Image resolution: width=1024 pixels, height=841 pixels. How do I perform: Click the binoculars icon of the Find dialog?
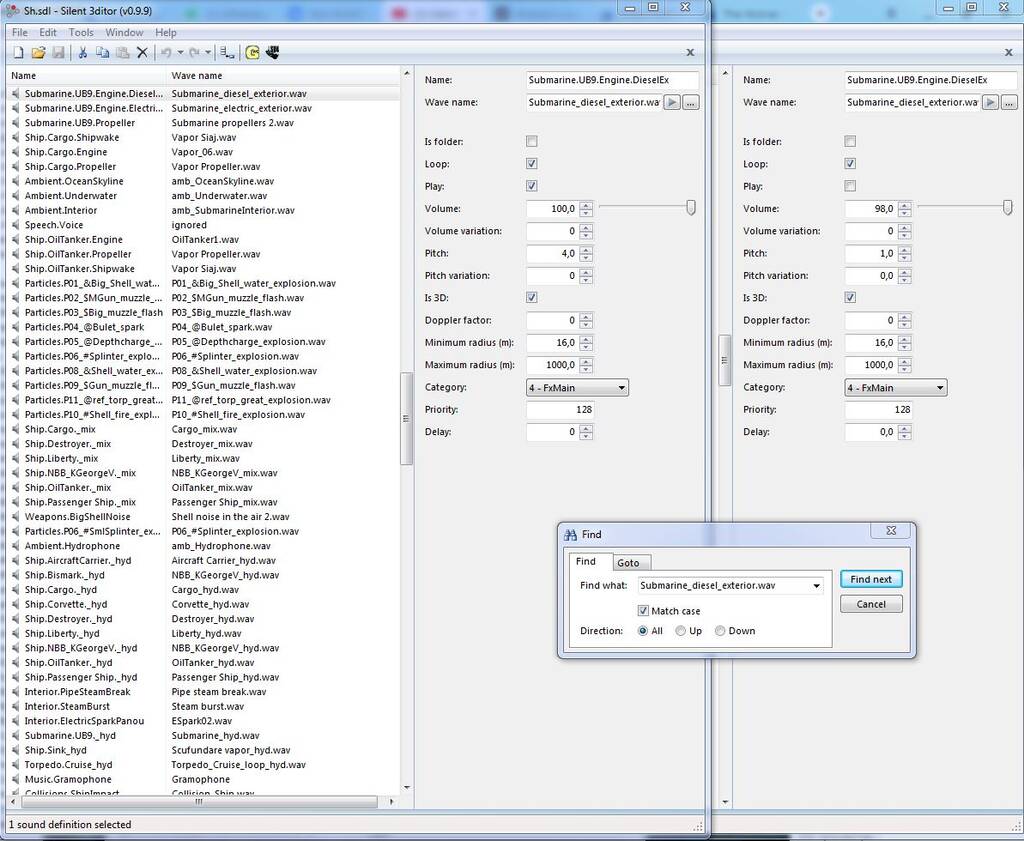tap(570, 535)
